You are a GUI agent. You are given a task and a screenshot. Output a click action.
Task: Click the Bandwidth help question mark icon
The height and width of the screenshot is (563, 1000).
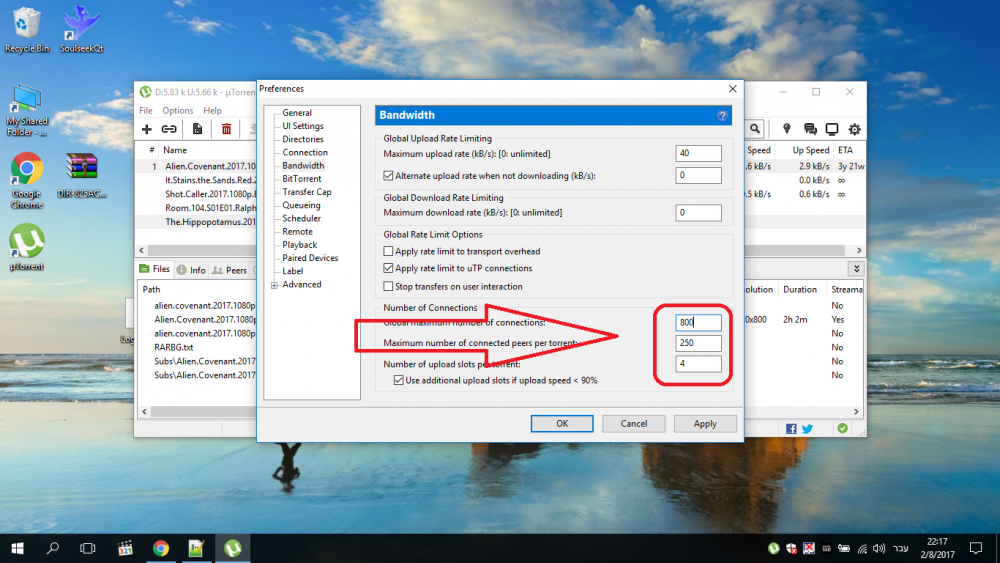click(x=722, y=115)
